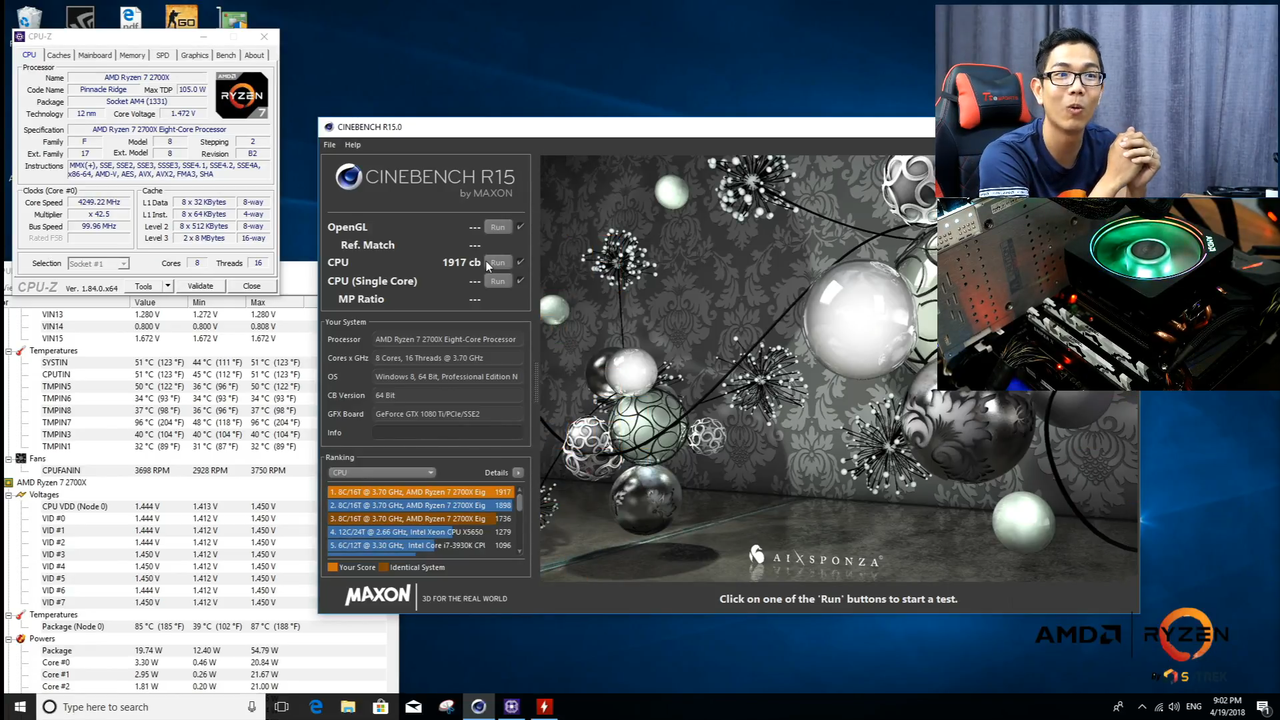Image resolution: width=1280 pixels, height=720 pixels.
Task: Launch Microsoft Edge from the taskbar
Action: [x=316, y=707]
